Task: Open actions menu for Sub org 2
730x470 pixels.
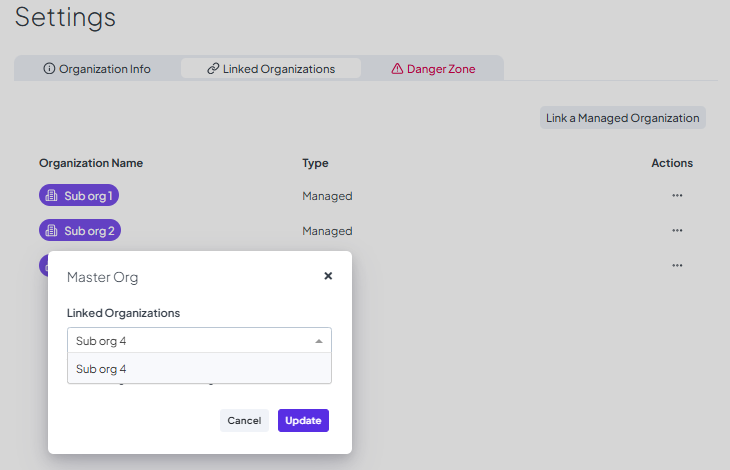Action: click(x=677, y=231)
